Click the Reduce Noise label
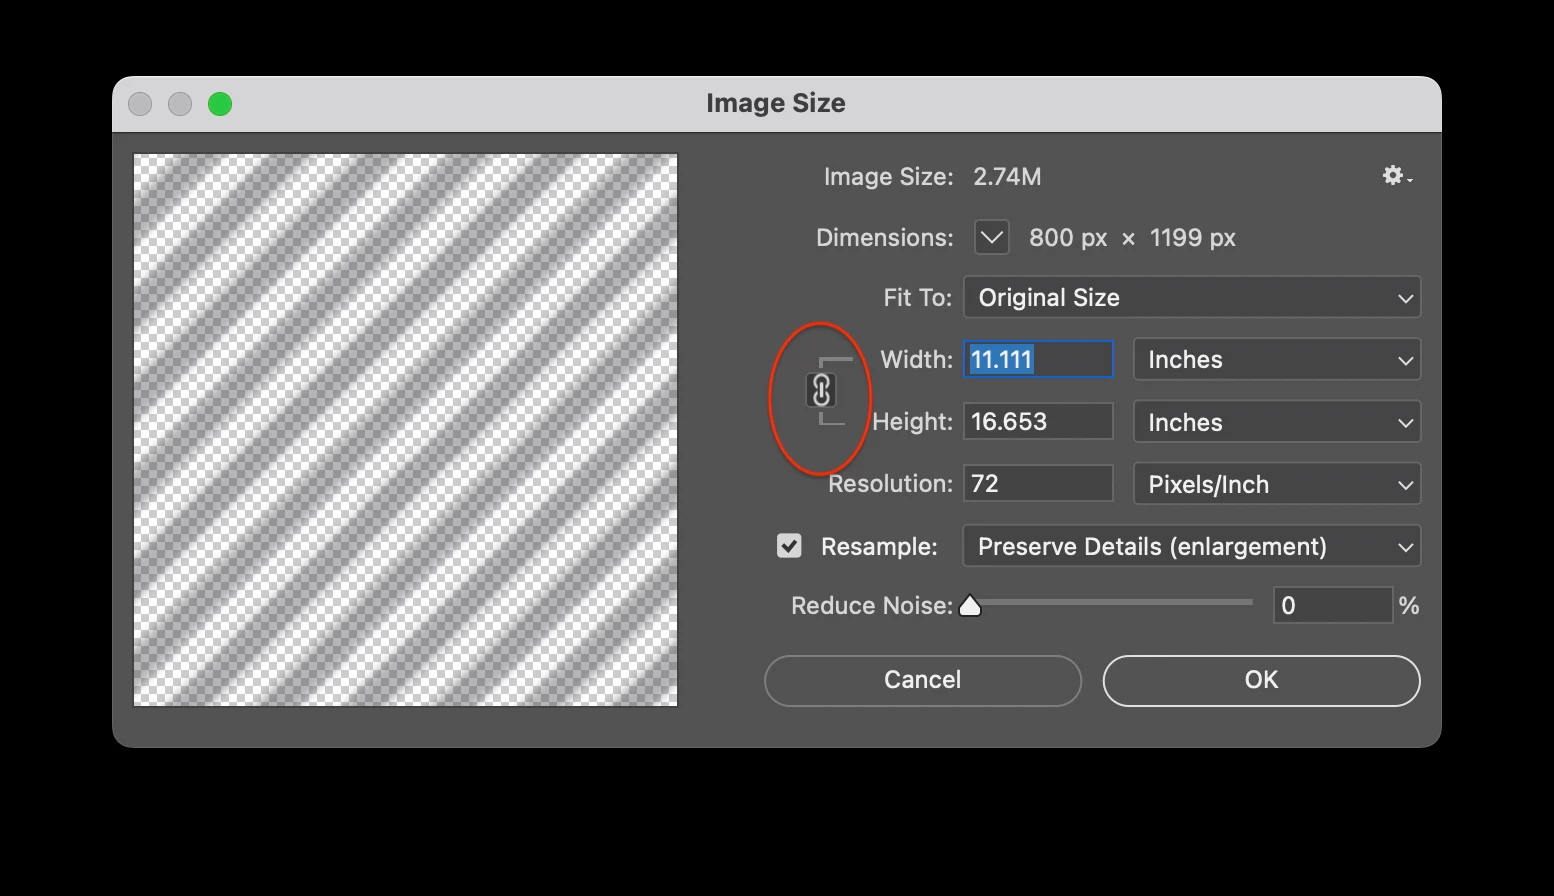Viewport: 1554px width, 896px height. 872,606
